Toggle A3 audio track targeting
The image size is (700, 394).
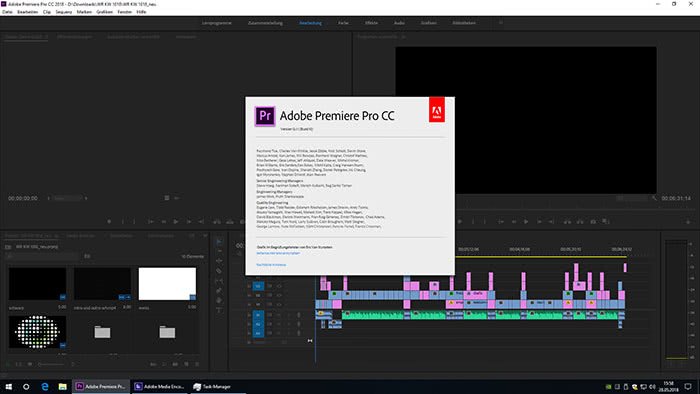pyautogui.click(x=258, y=333)
